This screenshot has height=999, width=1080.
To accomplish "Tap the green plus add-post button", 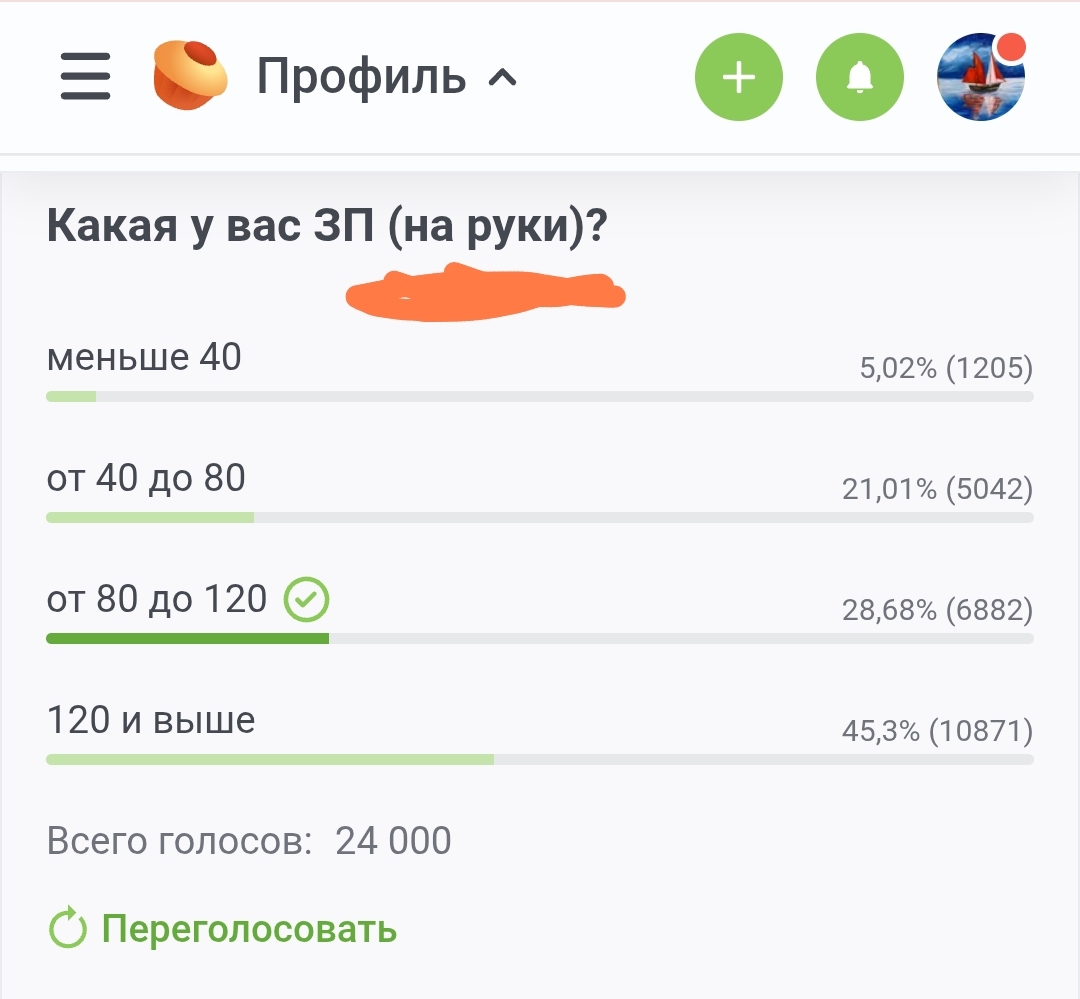I will pos(739,76).
